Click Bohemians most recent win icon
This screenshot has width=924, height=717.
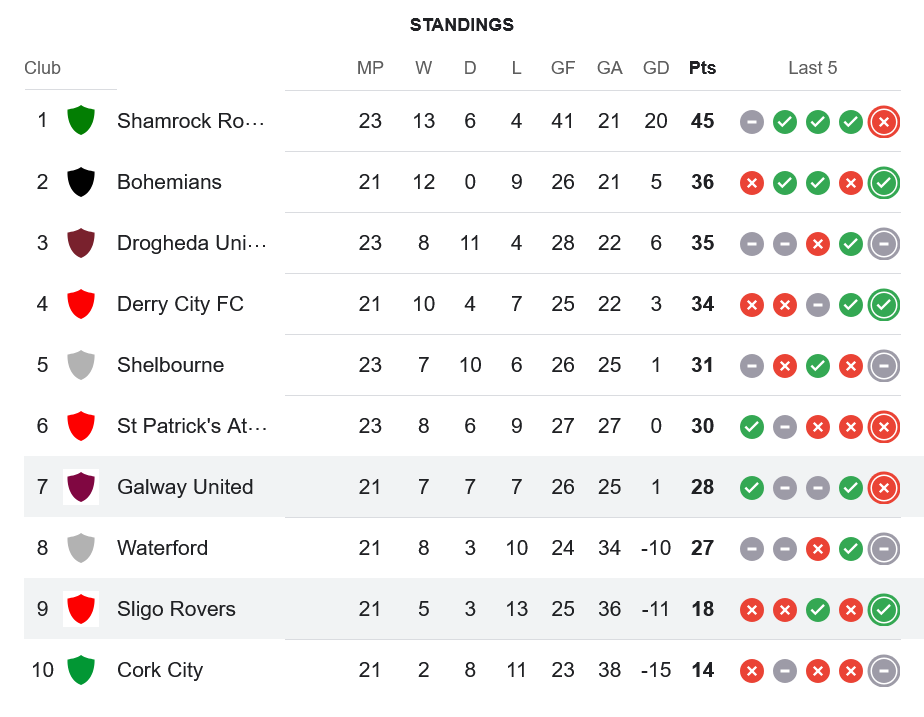(883, 183)
